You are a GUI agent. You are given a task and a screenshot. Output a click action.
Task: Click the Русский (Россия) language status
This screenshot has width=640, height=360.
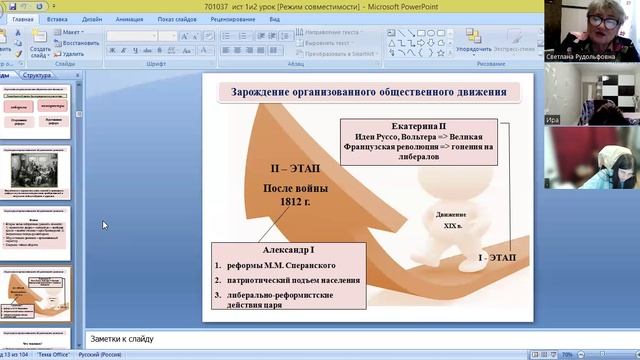point(100,355)
